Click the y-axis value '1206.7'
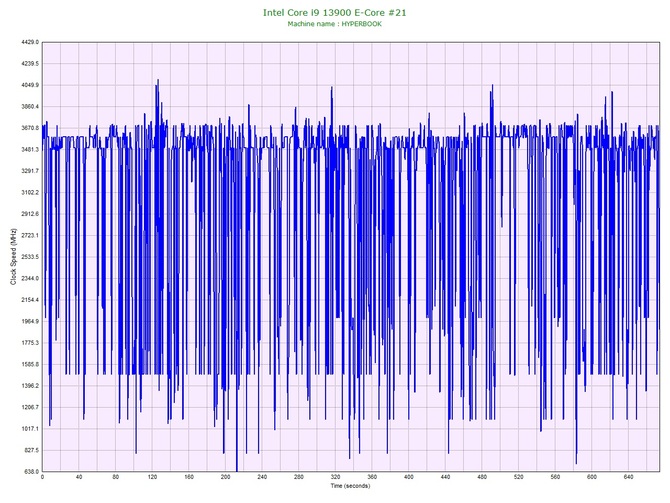The width and height of the screenshot is (670, 503). [x=30, y=407]
